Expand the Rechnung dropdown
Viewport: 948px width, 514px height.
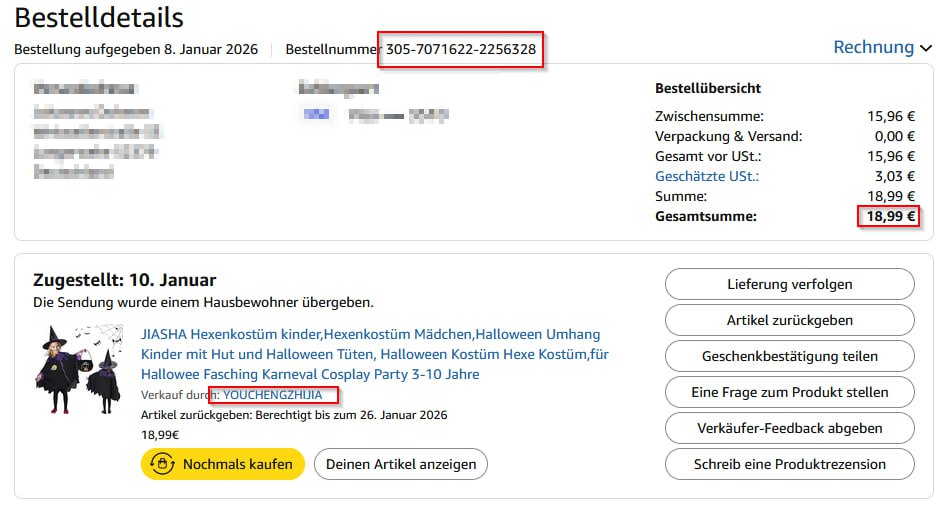pyautogui.click(x=882, y=47)
